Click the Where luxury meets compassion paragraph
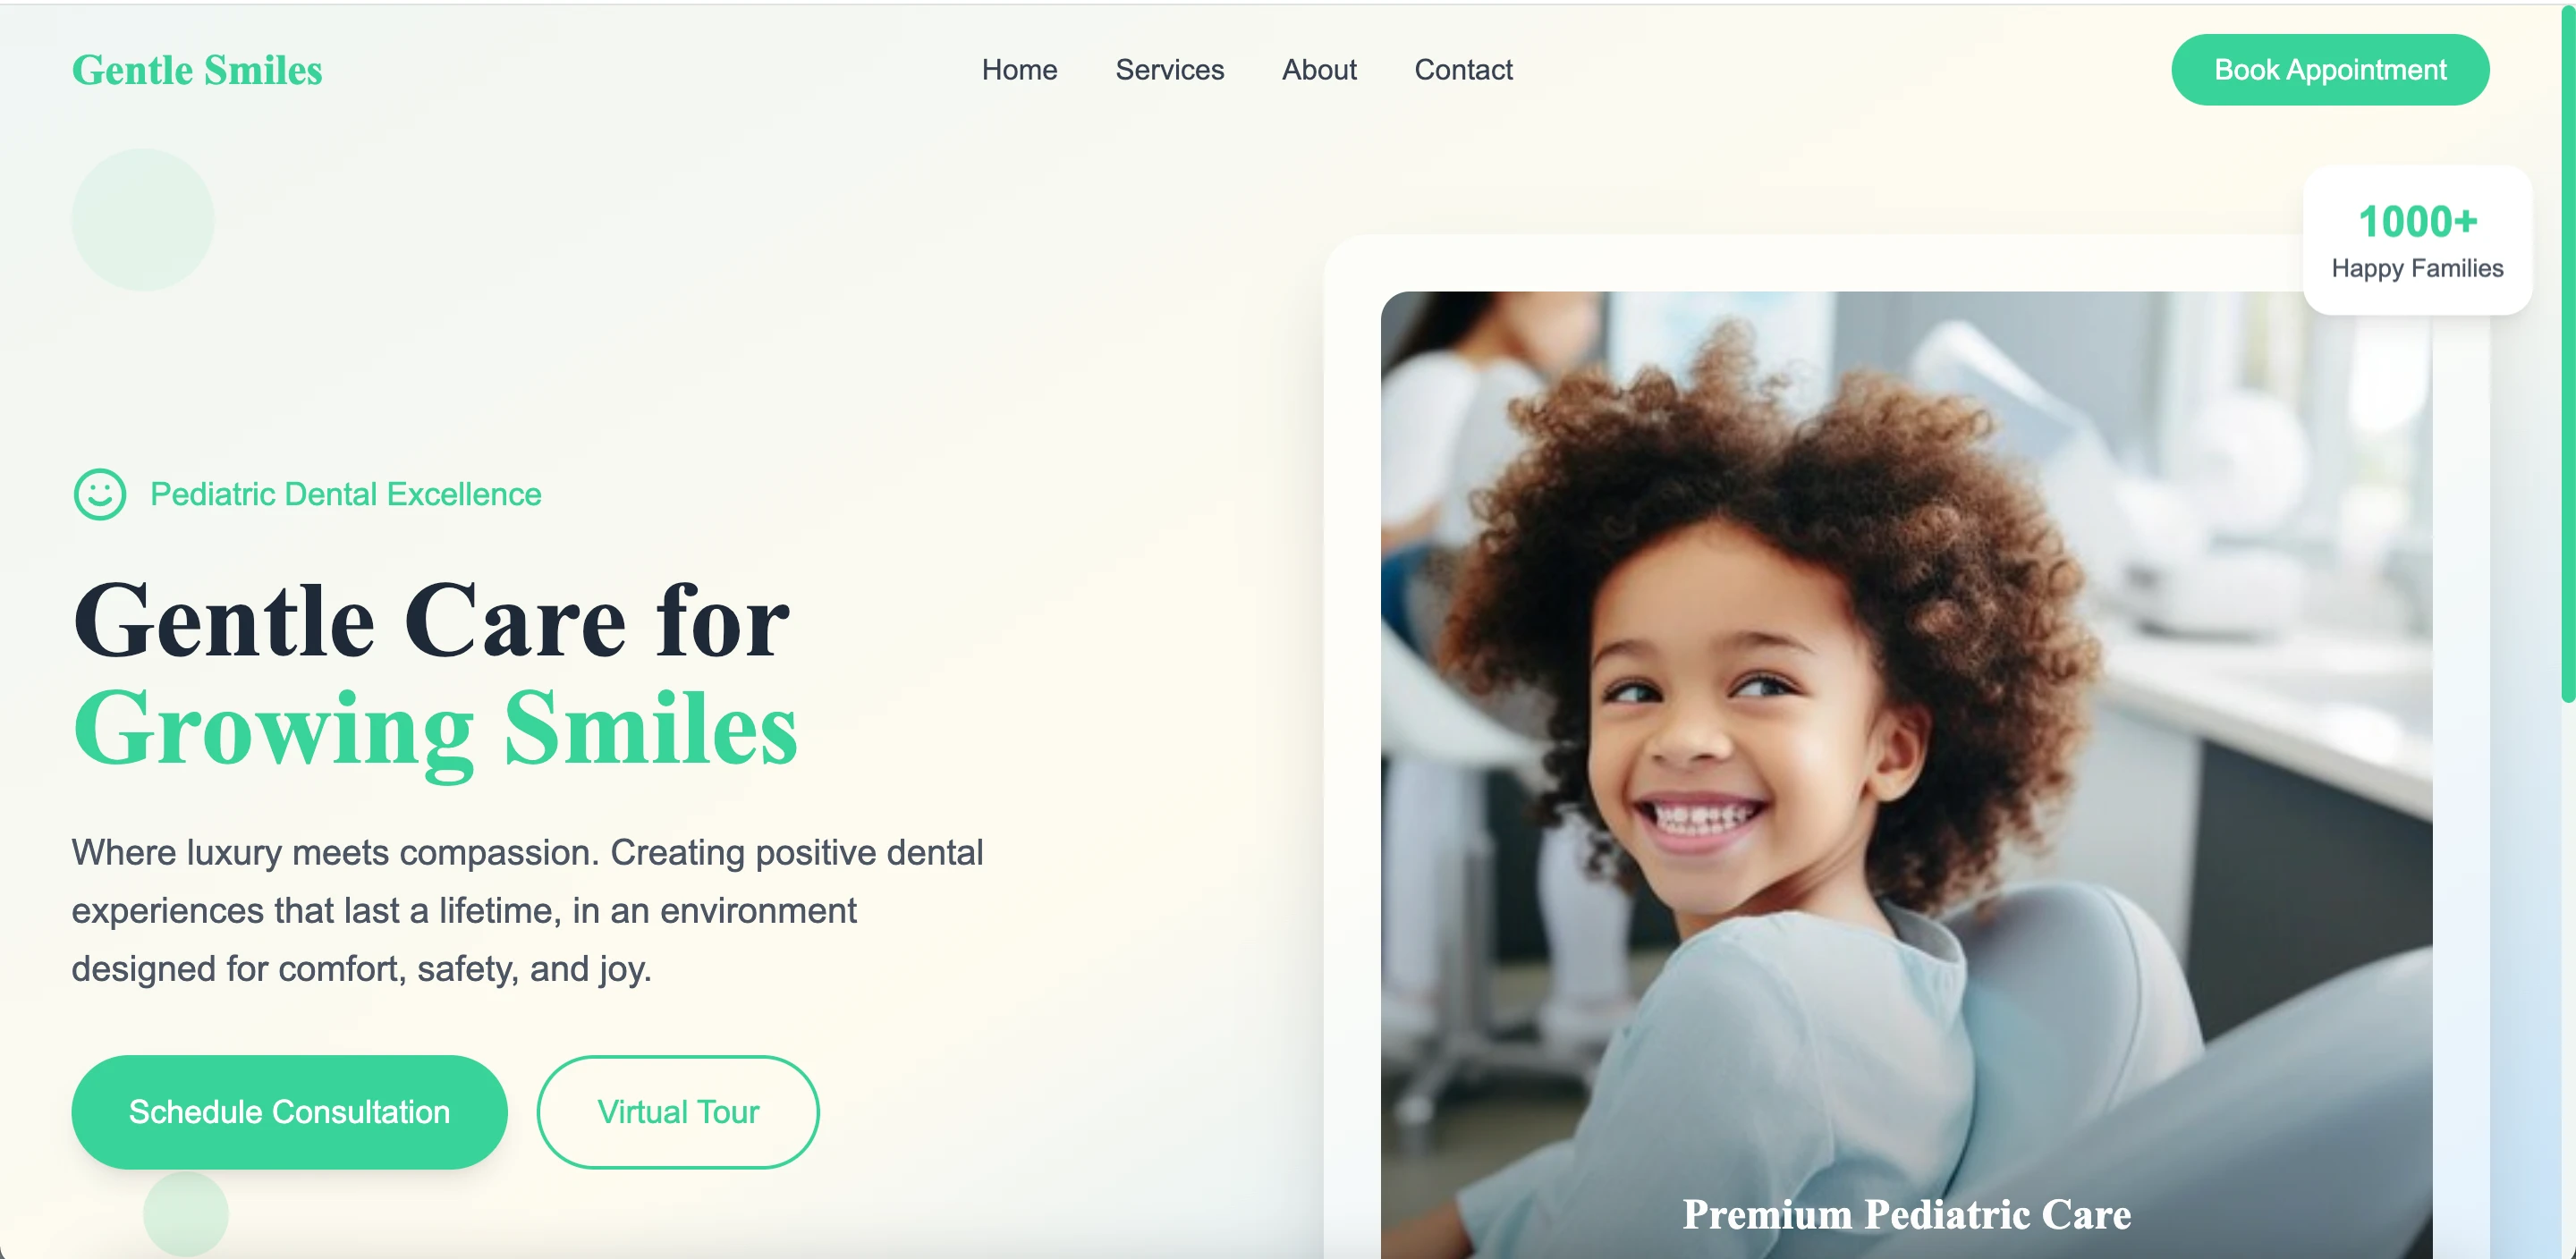This screenshot has width=2576, height=1259. pyautogui.click(x=527, y=910)
